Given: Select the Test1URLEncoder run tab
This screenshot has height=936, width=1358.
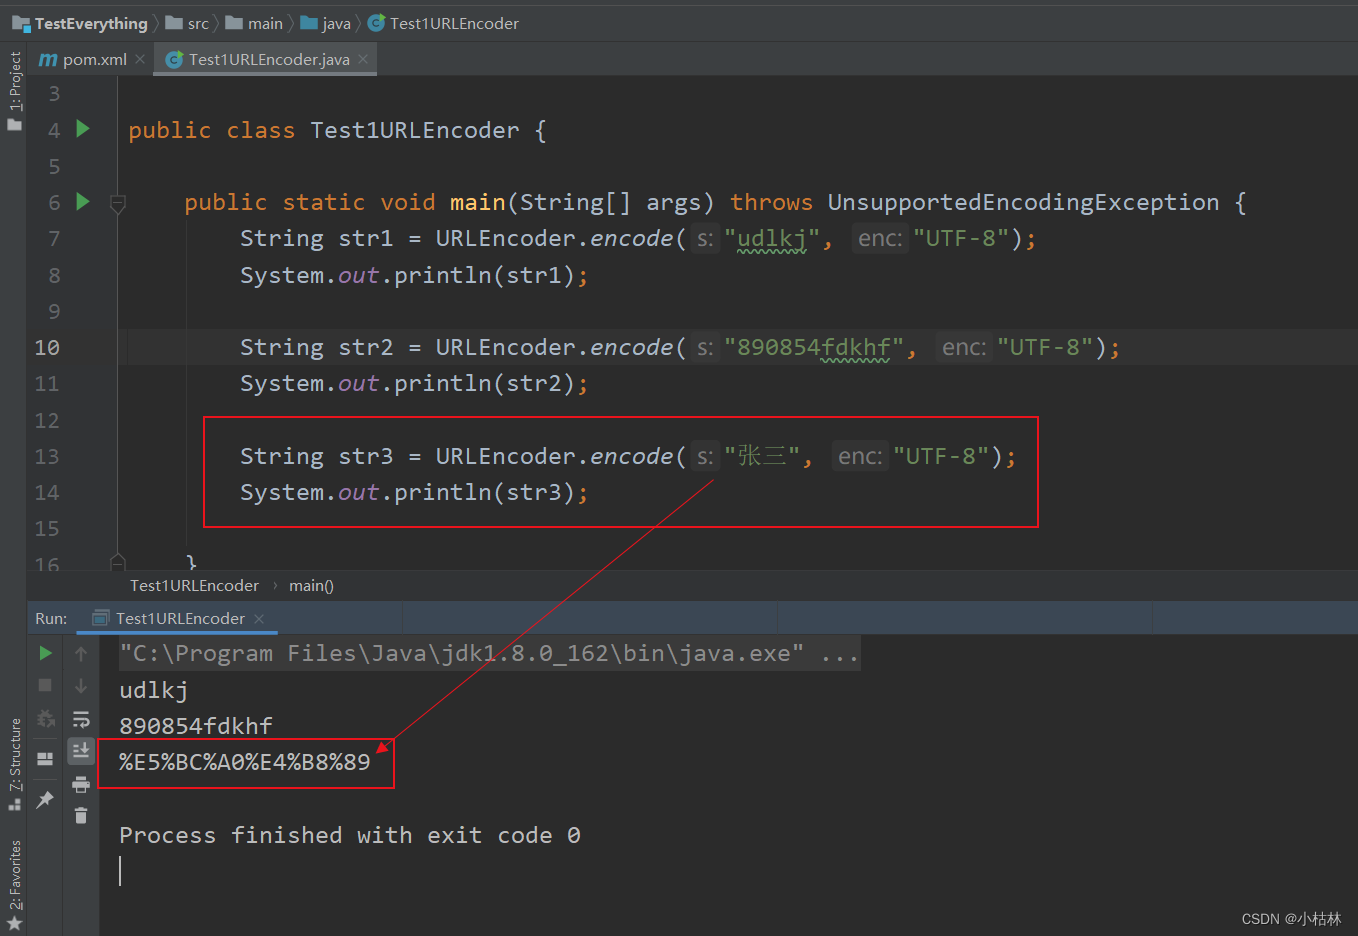Looking at the screenshot, I should click(x=177, y=618).
